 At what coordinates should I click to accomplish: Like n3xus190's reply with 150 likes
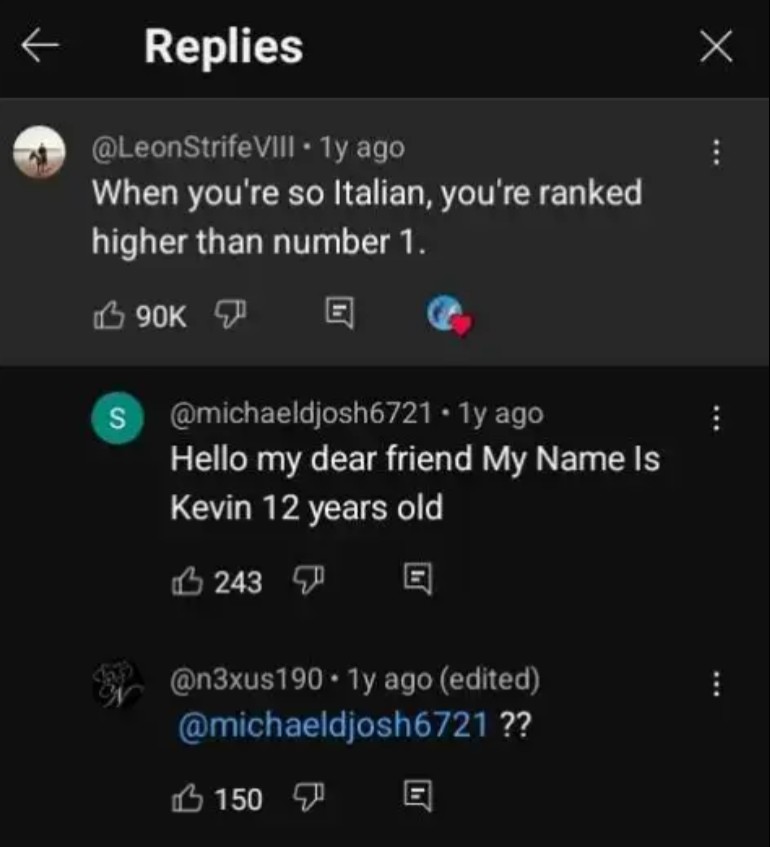pyautogui.click(x=186, y=797)
